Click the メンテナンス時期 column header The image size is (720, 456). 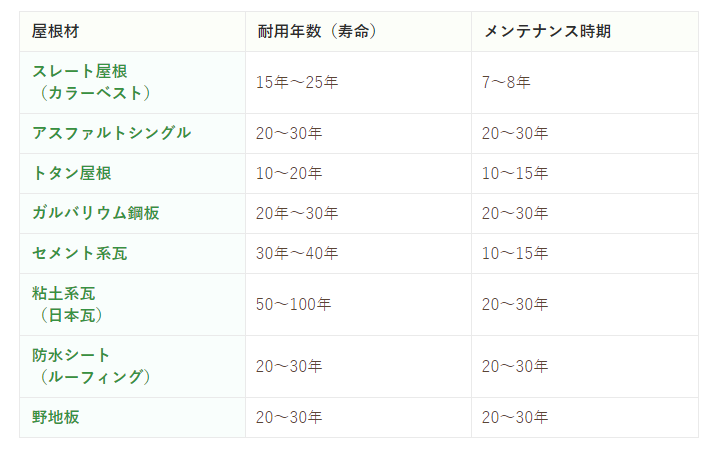[548, 31]
